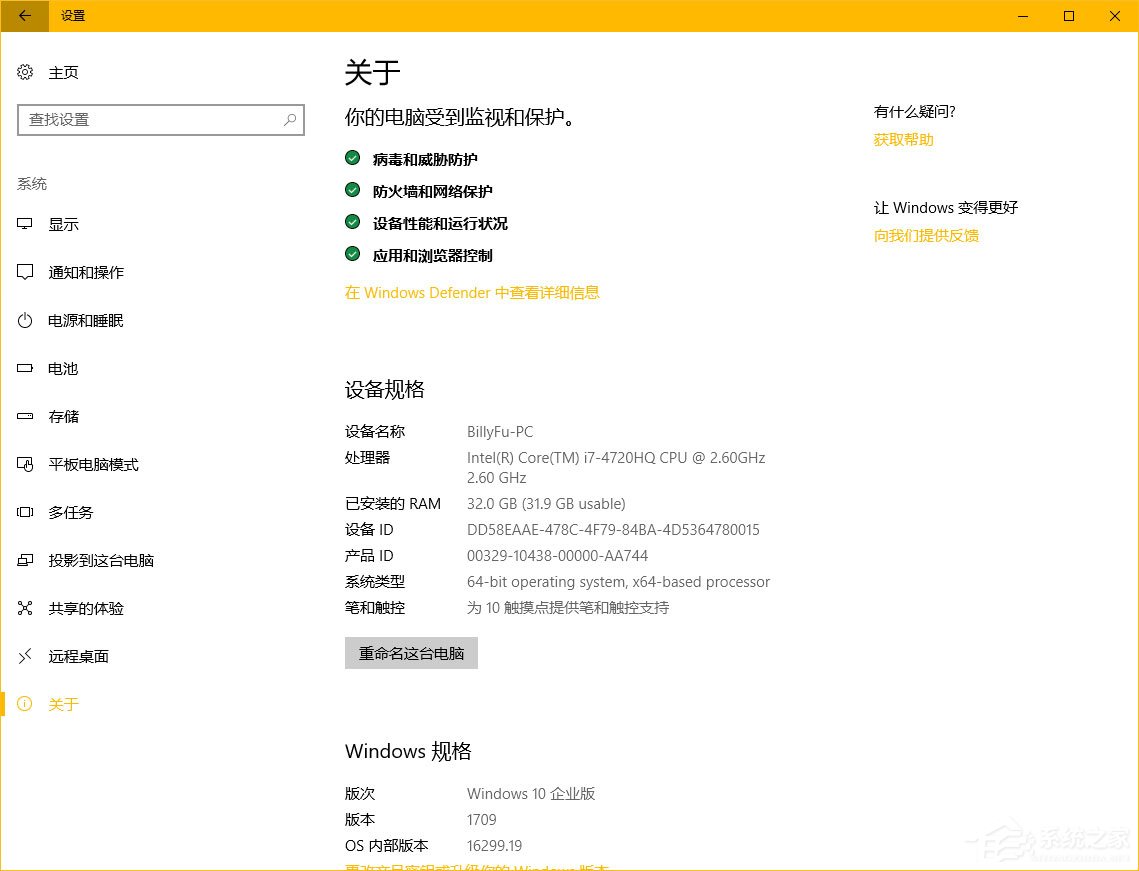Click the settings gear next to 主页
The height and width of the screenshot is (871, 1139).
24,72
